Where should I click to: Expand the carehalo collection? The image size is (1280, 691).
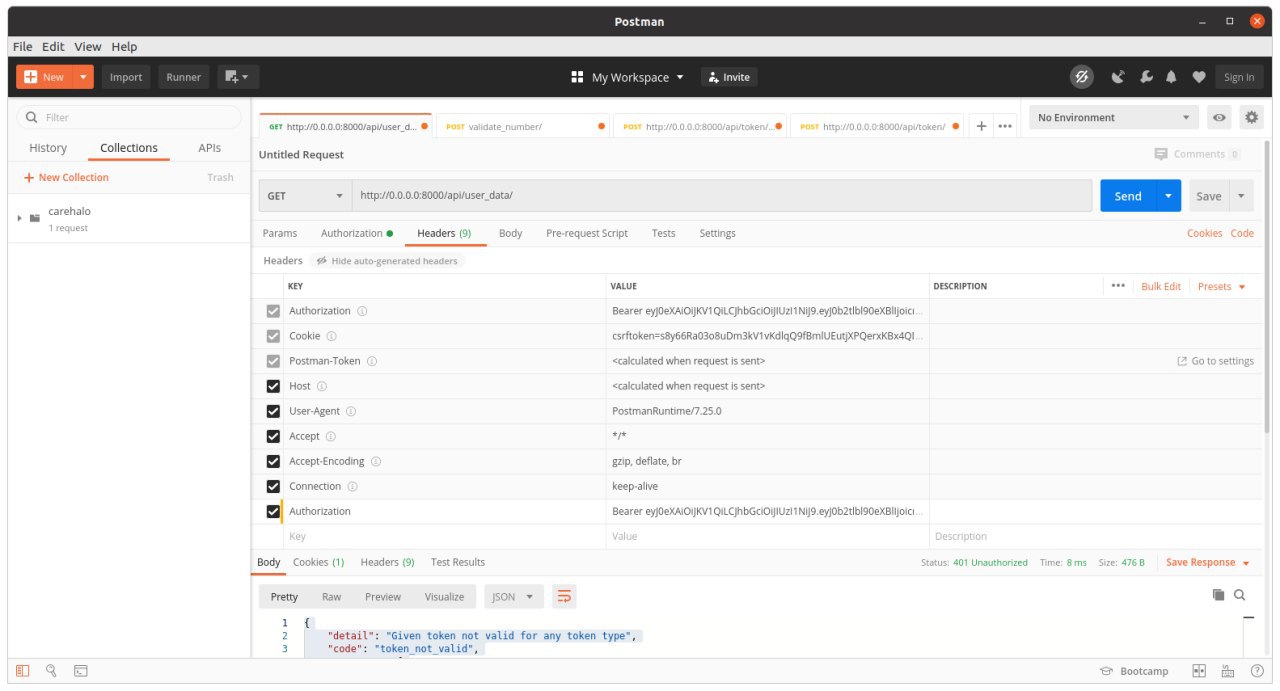pyautogui.click(x=19, y=218)
